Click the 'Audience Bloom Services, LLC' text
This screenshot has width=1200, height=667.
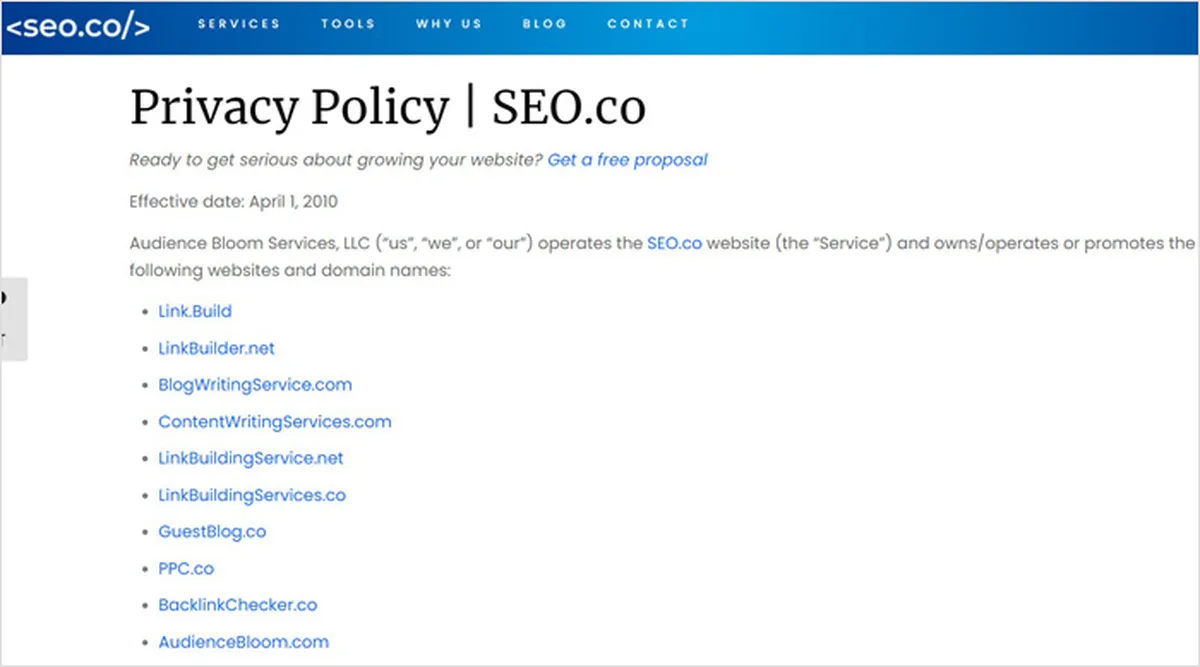point(250,243)
